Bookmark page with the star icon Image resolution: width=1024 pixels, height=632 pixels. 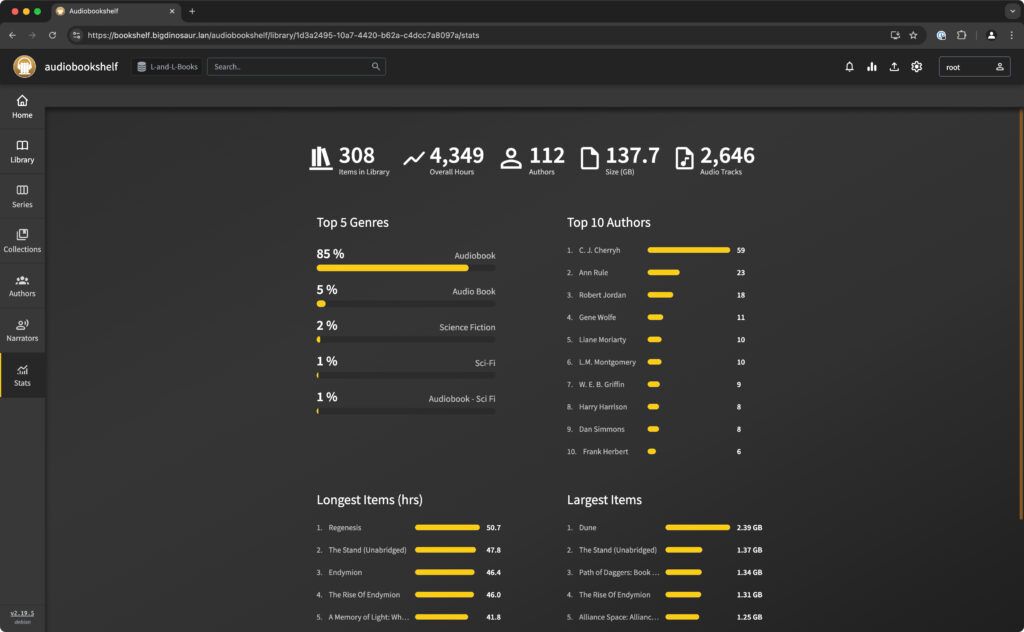913,35
